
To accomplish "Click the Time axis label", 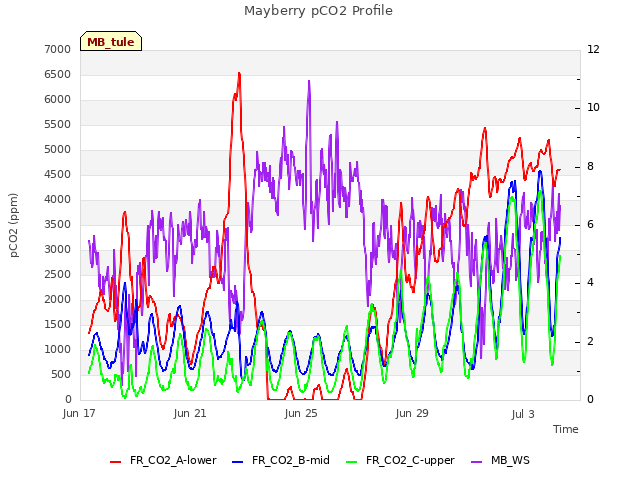I will pos(566,429).
